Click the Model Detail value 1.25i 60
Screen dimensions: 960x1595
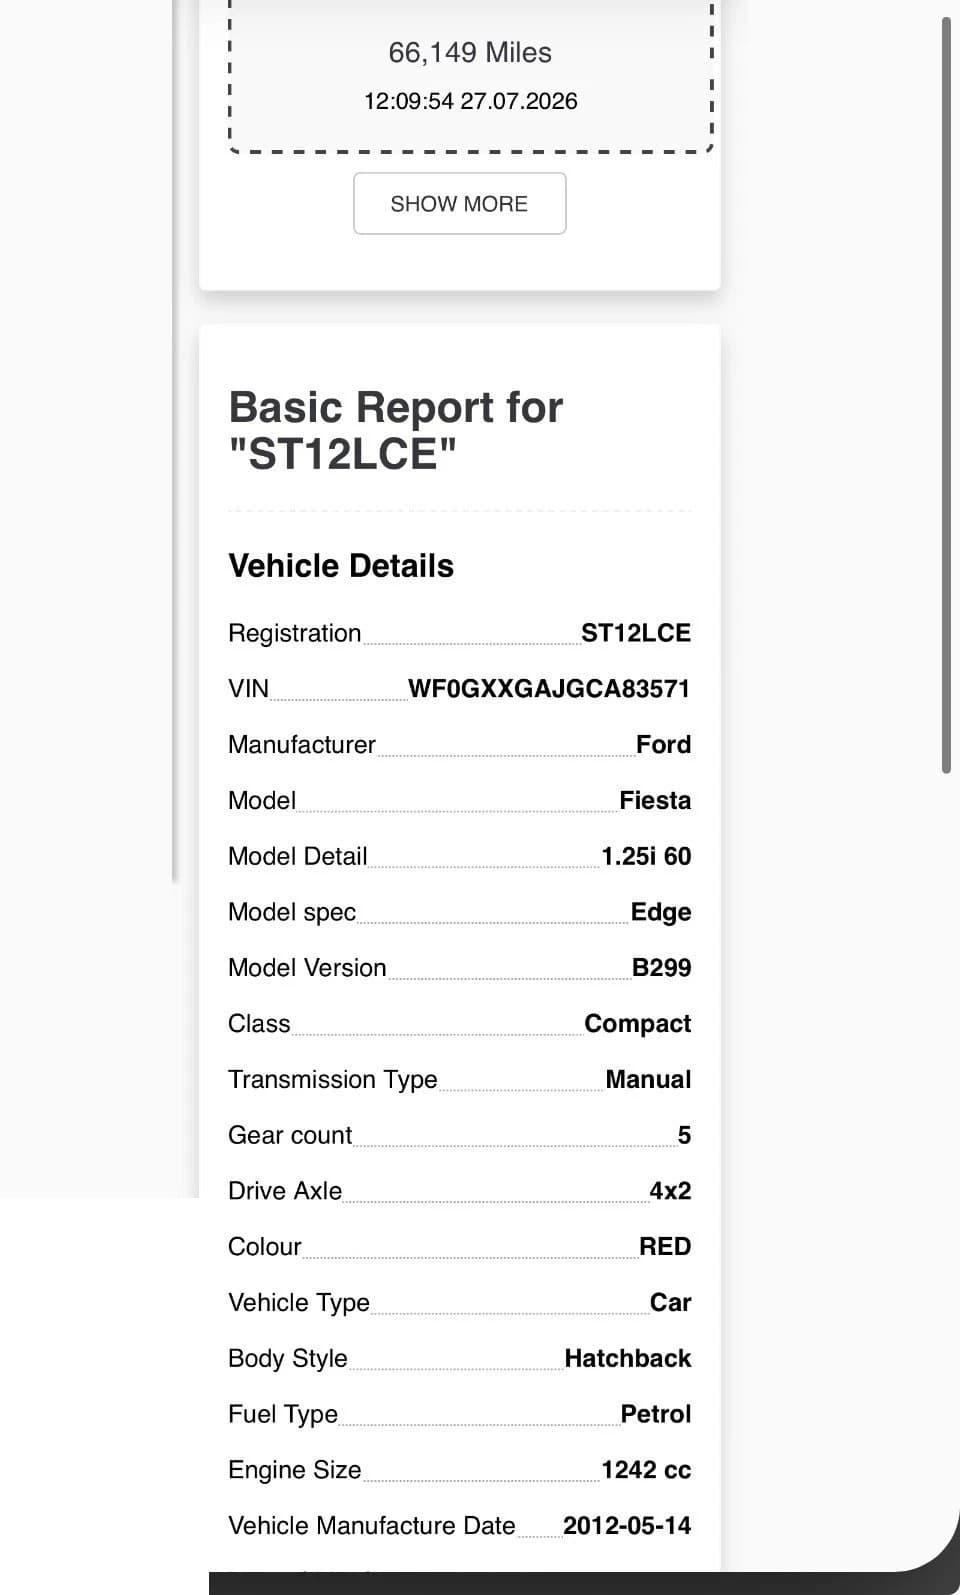pos(646,857)
